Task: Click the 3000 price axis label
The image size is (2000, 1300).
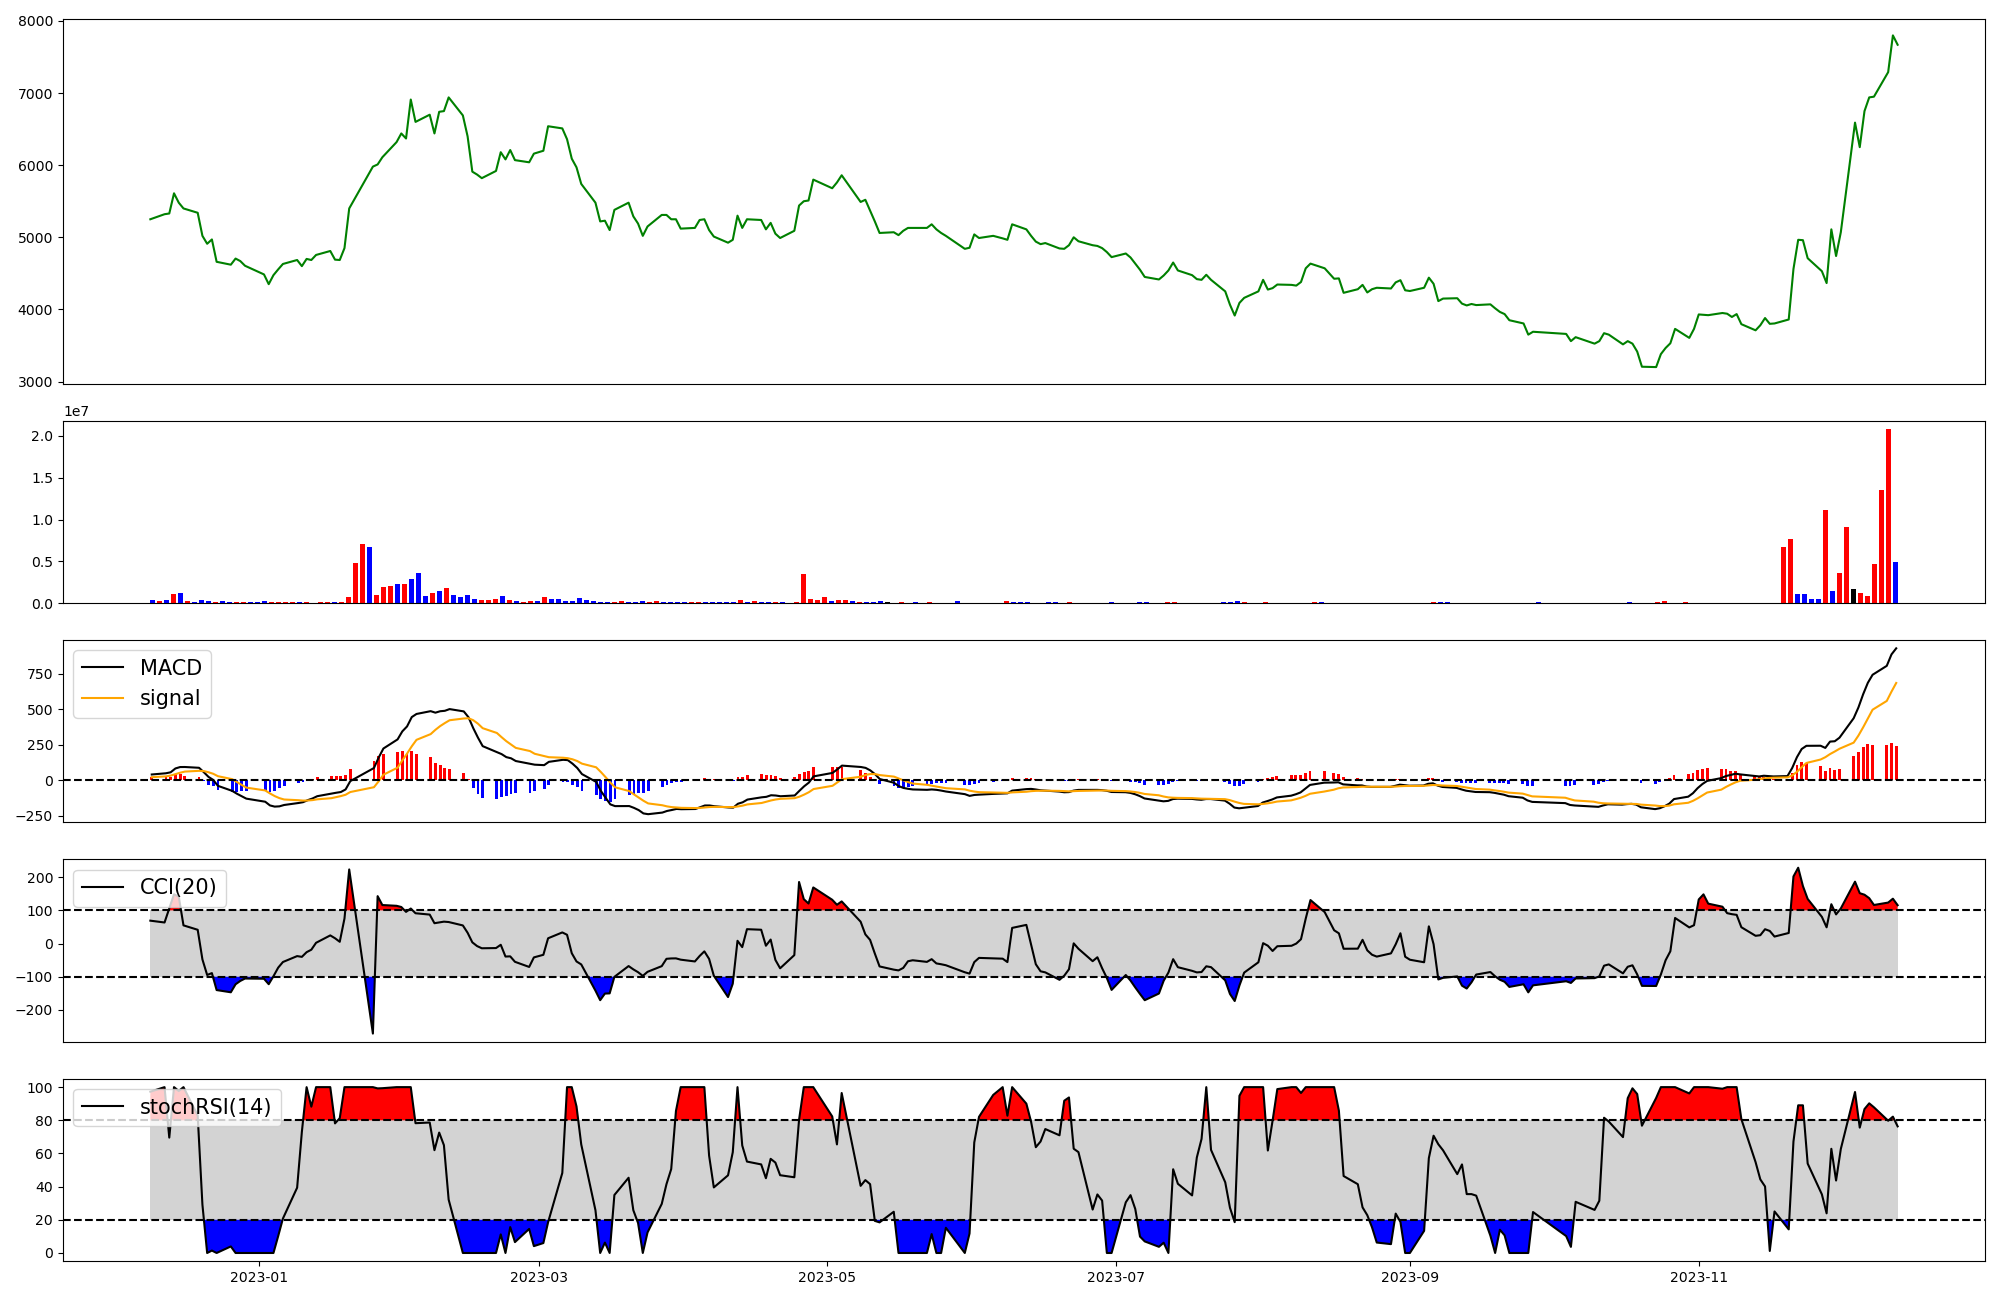Action: point(36,382)
